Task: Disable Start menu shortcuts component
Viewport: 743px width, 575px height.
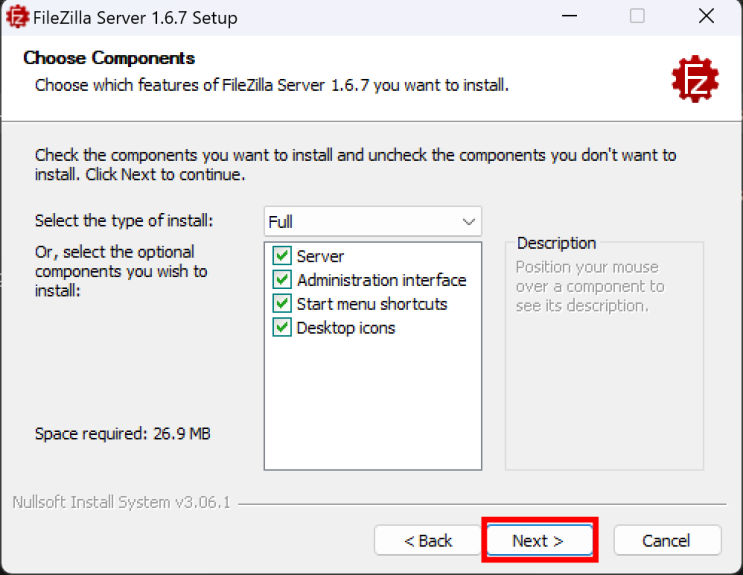Action: click(282, 304)
